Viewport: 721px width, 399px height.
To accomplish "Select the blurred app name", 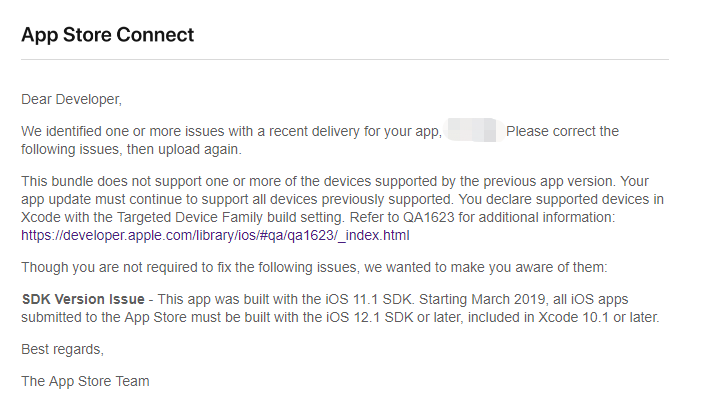I will click(x=473, y=131).
